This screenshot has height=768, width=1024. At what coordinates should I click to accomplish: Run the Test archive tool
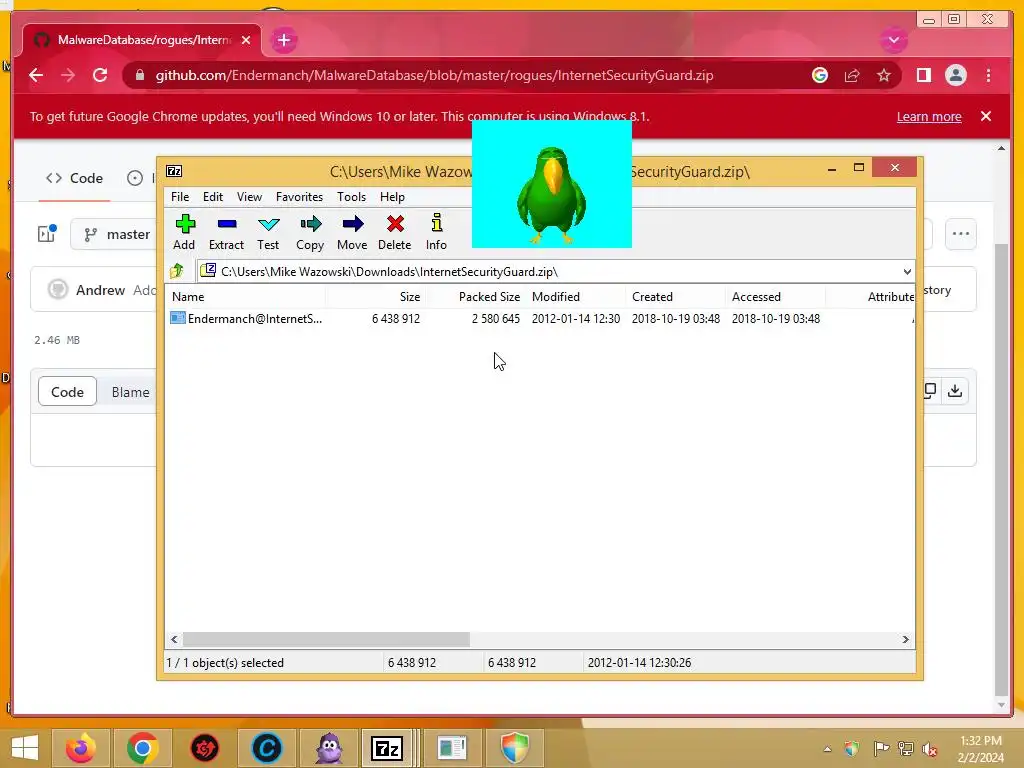268,232
